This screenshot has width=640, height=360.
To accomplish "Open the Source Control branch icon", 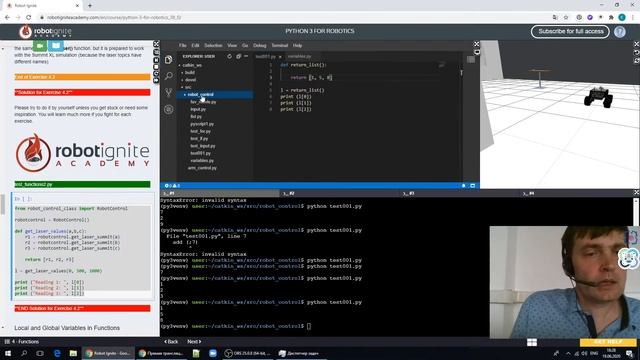I will (169, 93).
